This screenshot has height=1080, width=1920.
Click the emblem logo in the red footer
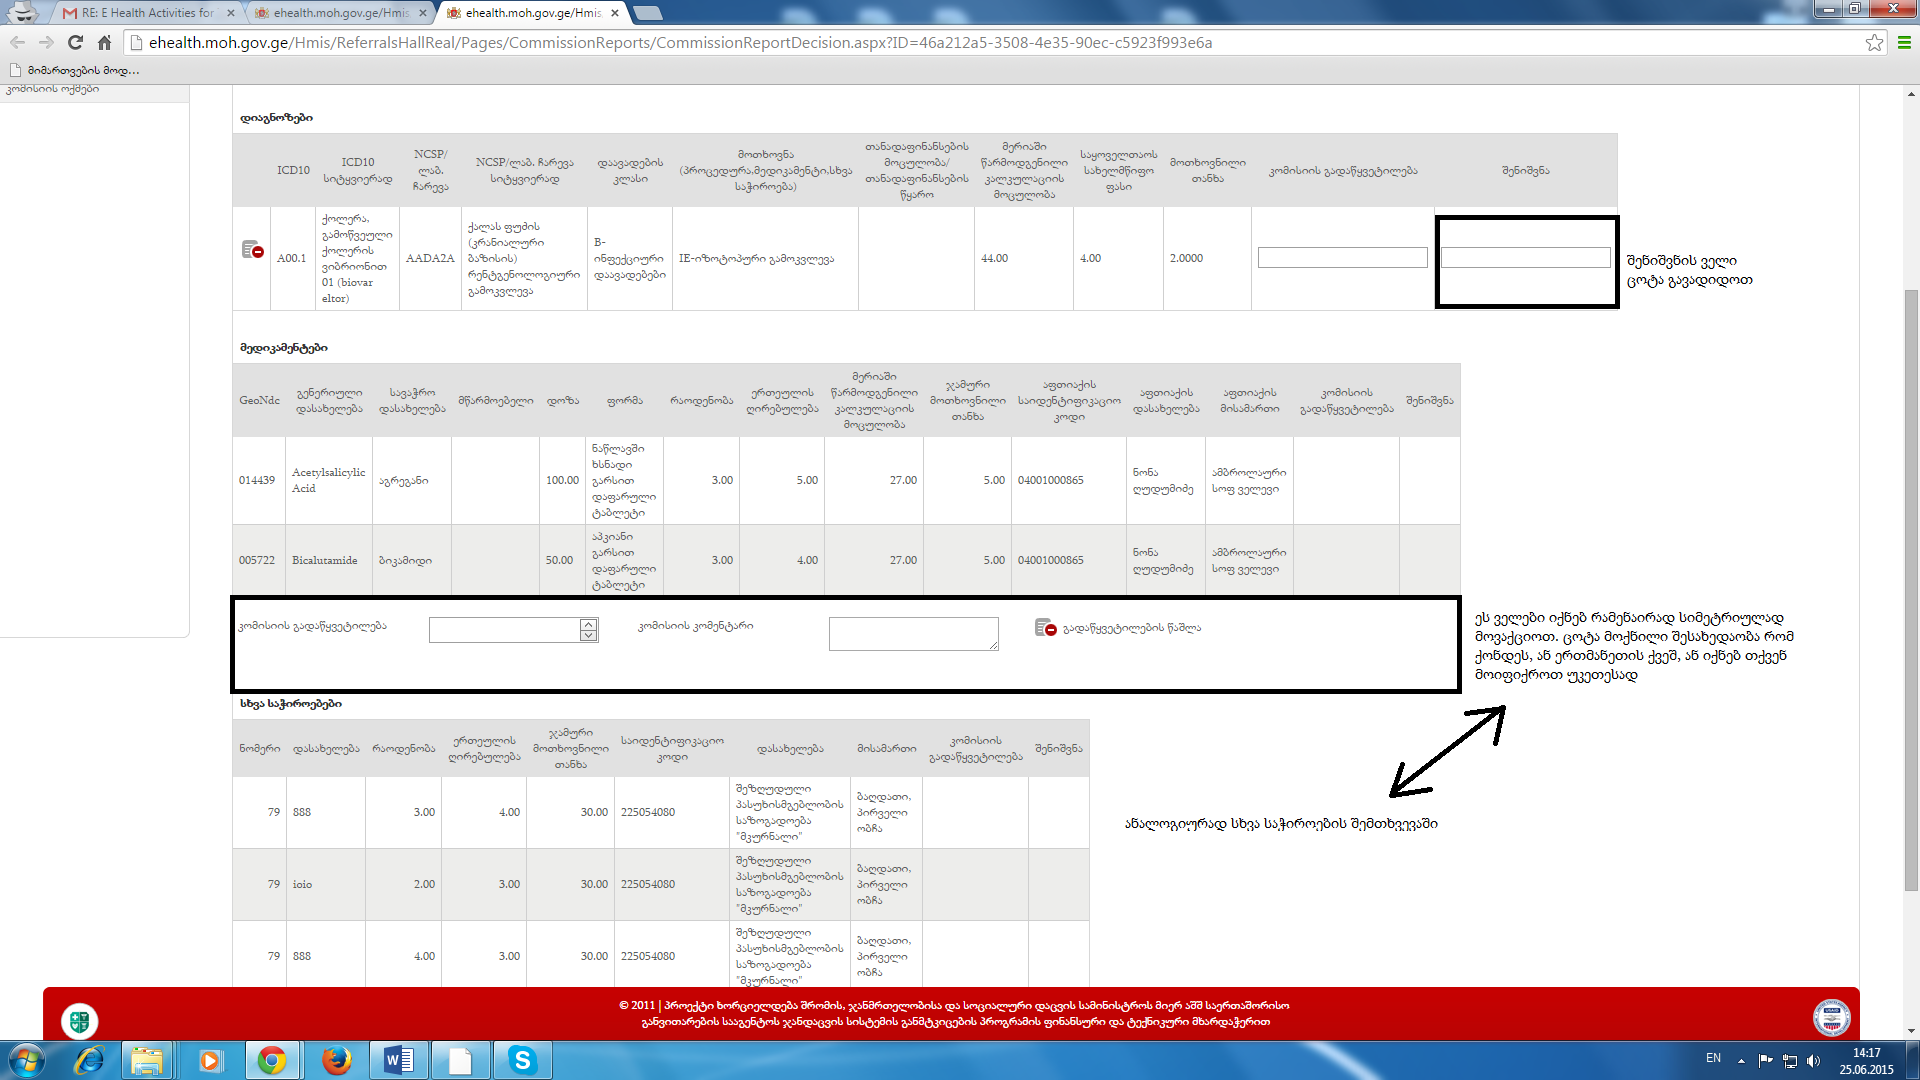tap(79, 1021)
